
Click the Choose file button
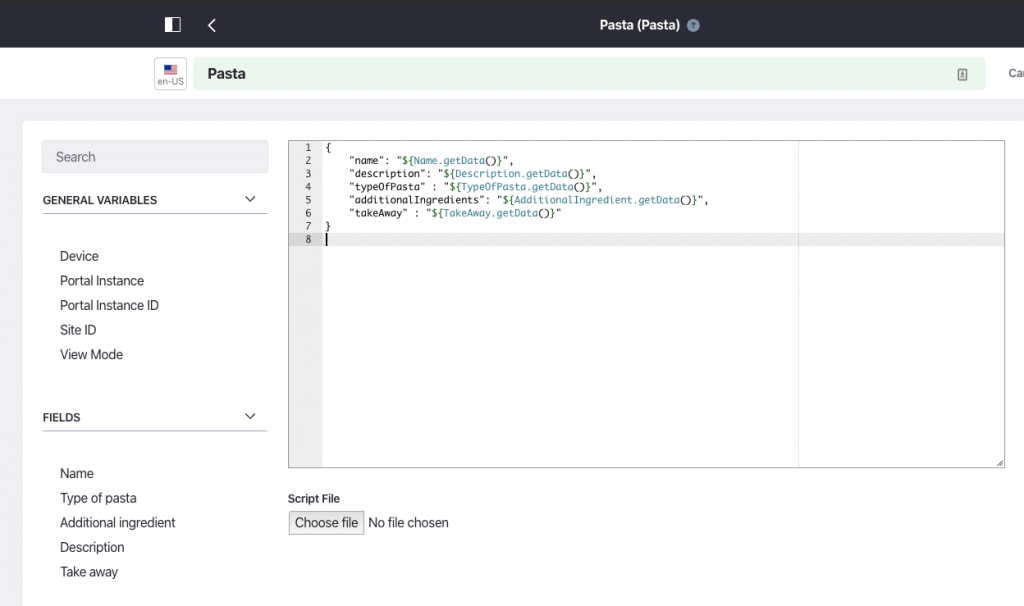click(326, 522)
